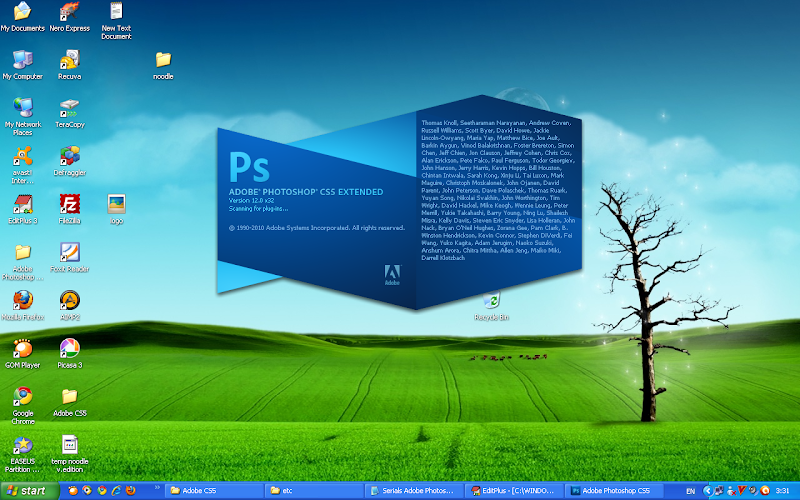Expand hidden Quick Launch items chevron
This screenshot has width=800, height=500.
click(157, 488)
